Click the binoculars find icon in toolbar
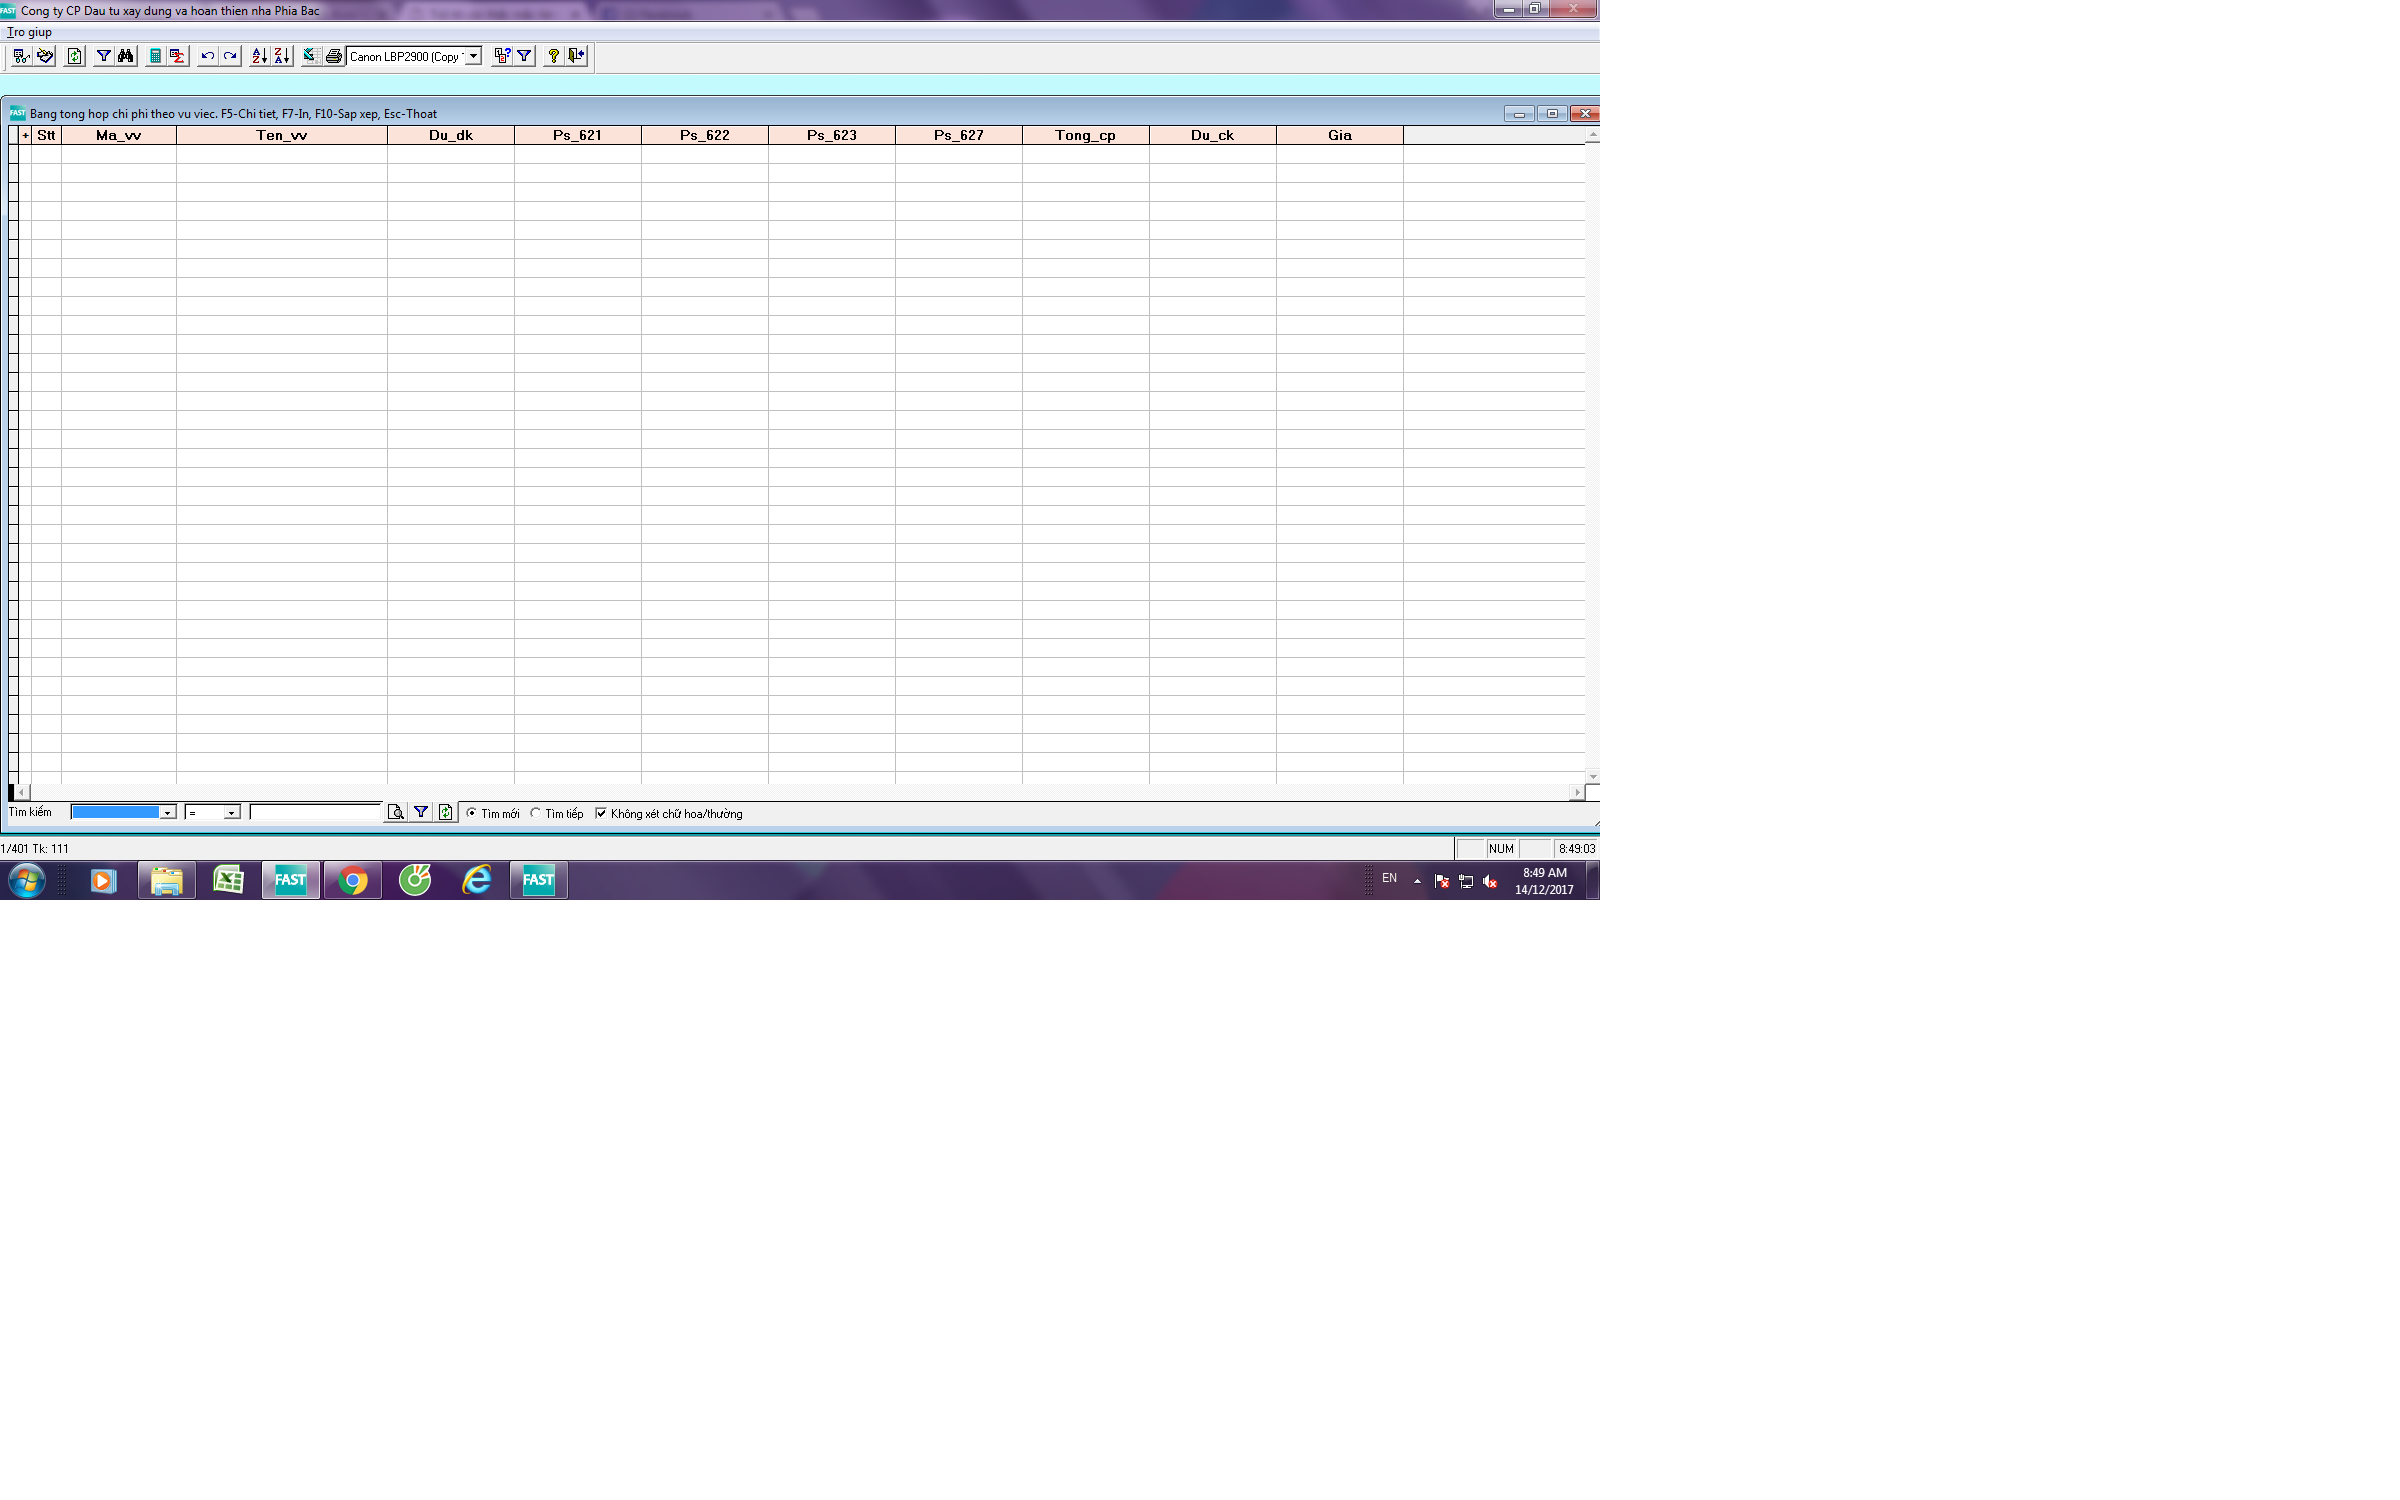 pyautogui.click(x=126, y=56)
